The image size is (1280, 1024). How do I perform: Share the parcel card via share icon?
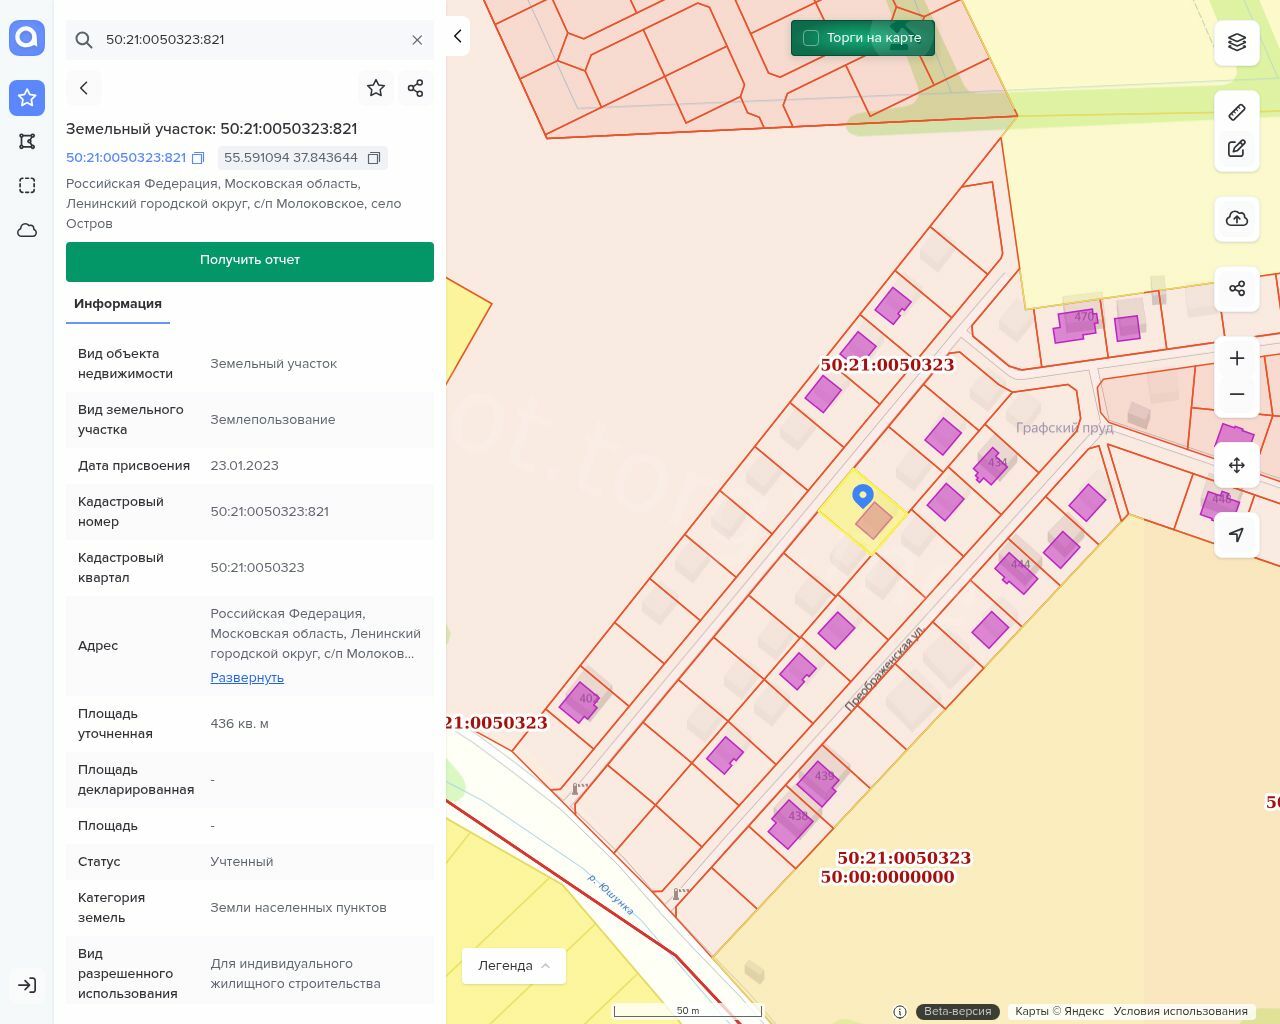pyautogui.click(x=416, y=88)
